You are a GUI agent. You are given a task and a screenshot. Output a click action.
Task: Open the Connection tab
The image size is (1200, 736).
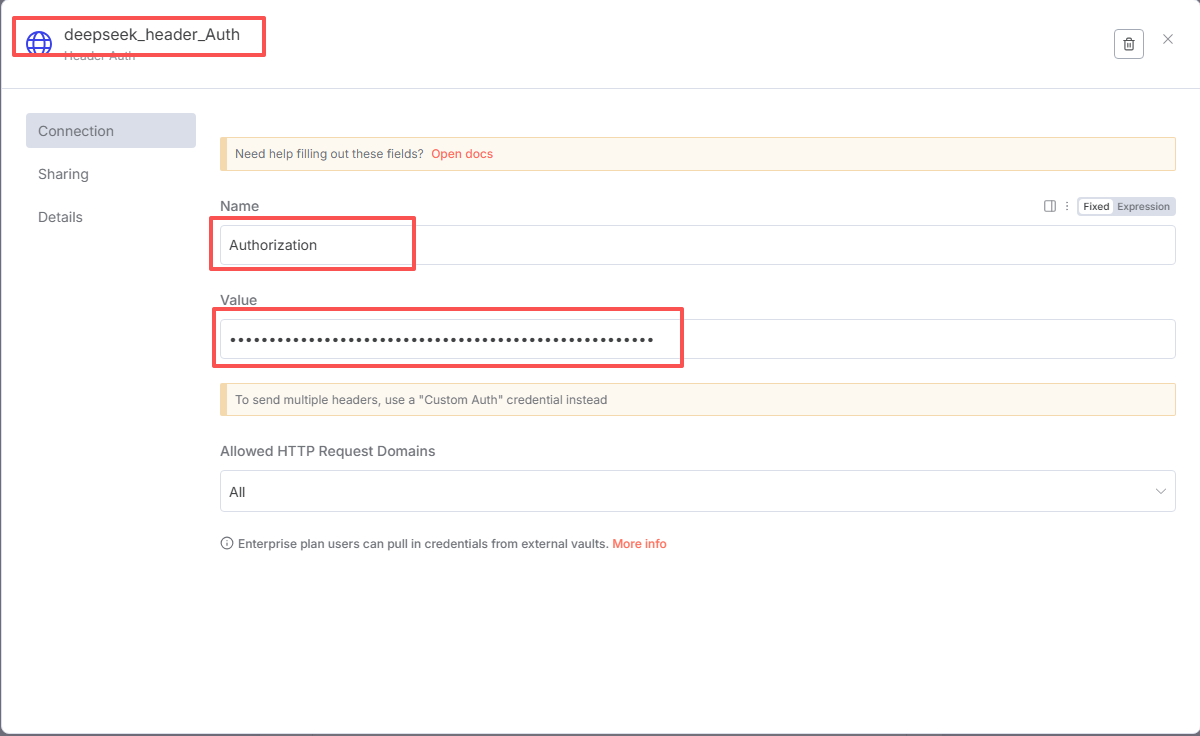tap(111, 131)
